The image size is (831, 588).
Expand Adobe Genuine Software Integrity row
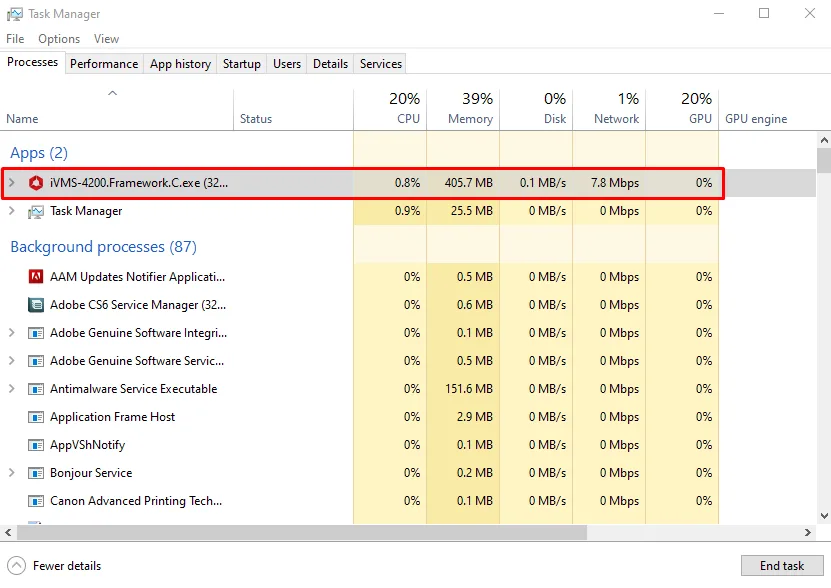click(x=12, y=332)
